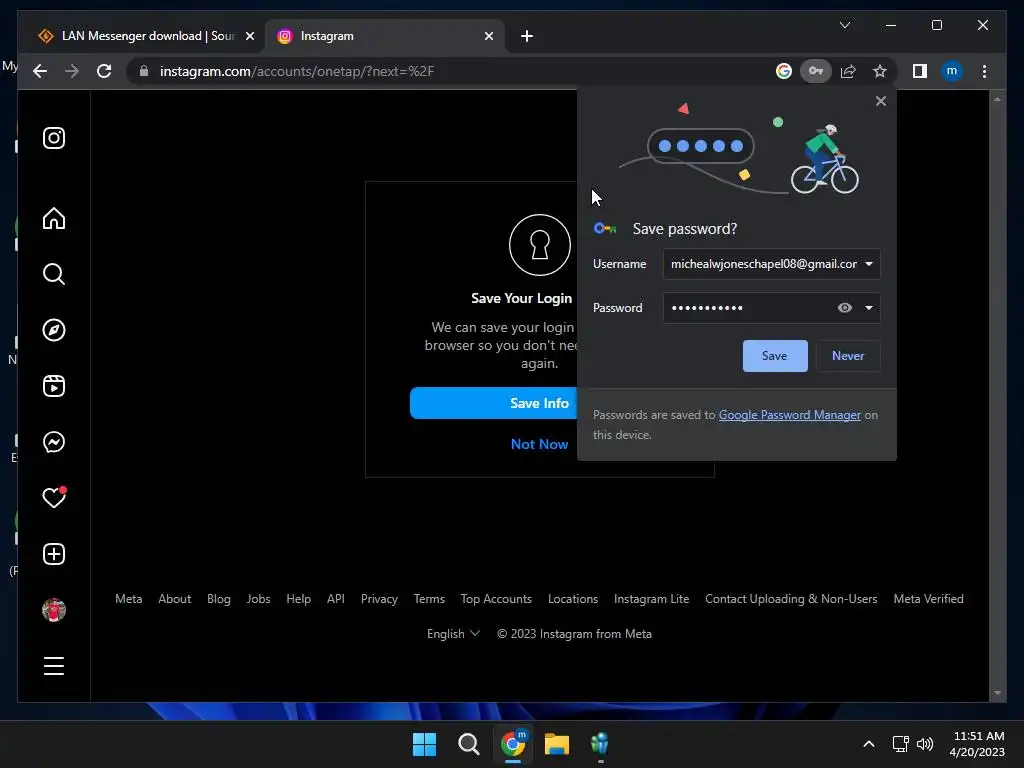Click Save Info on Instagram
Image resolution: width=1024 pixels, height=768 pixels.
click(x=493, y=403)
